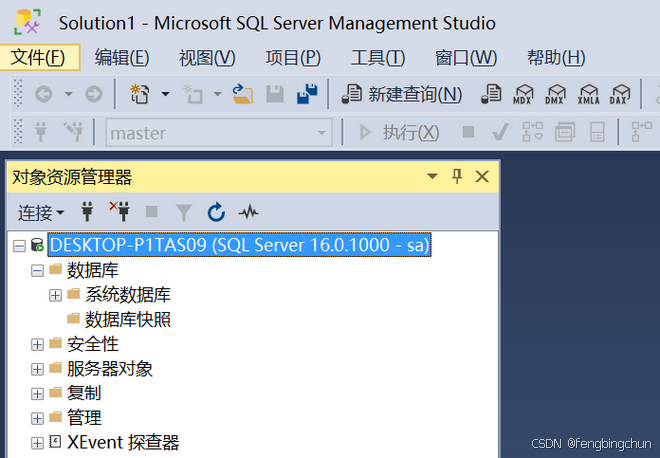Screen dimensions: 660x458
Task: Select the 数据库快照 tree item
Action: pyautogui.click(x=128, y=320)
